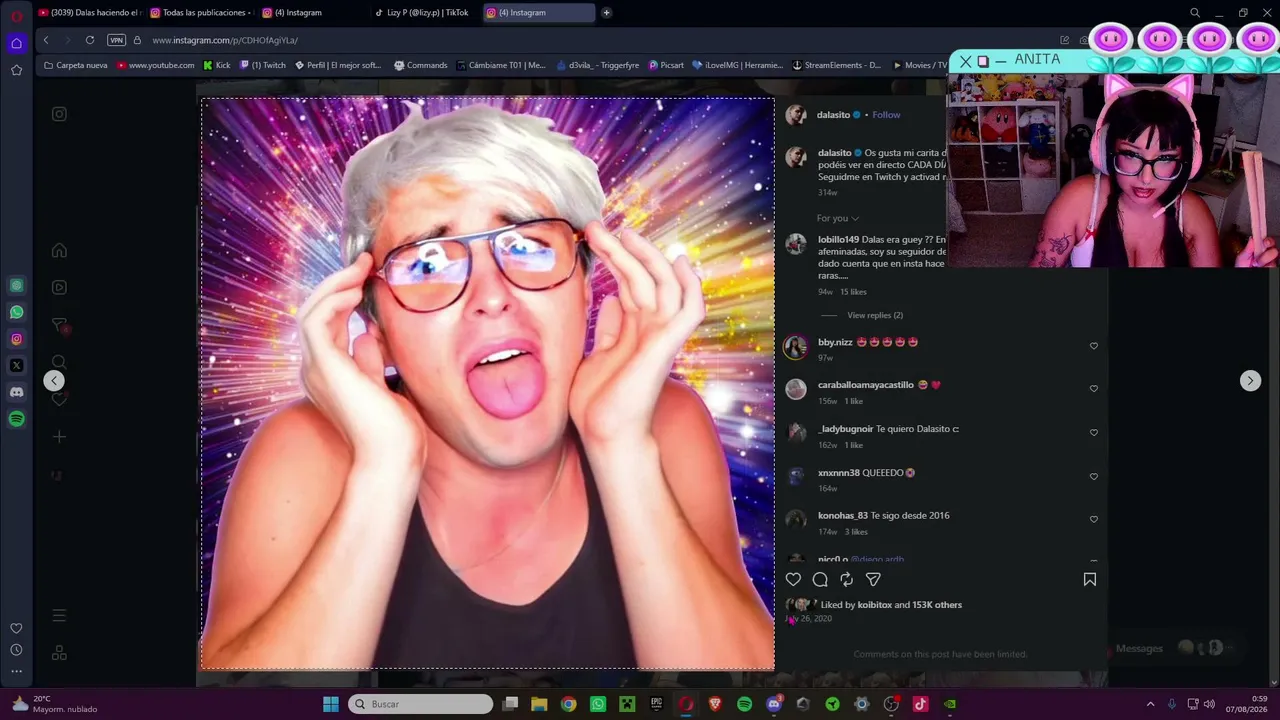Open the weather widget showing 20°C
The width and height of the screenshot is (1280, 720).
(x=55, y=704)
